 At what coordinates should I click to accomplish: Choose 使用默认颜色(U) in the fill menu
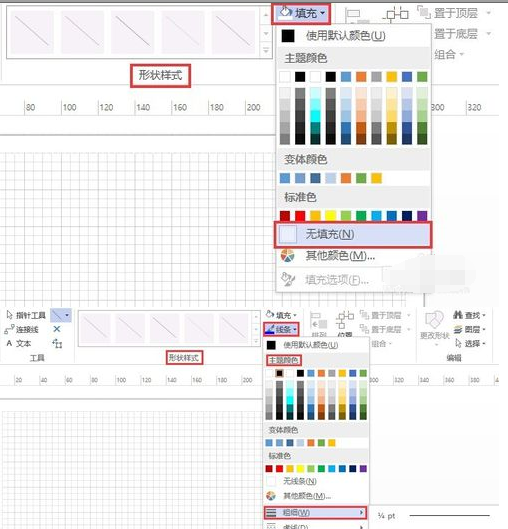(353, 36)
